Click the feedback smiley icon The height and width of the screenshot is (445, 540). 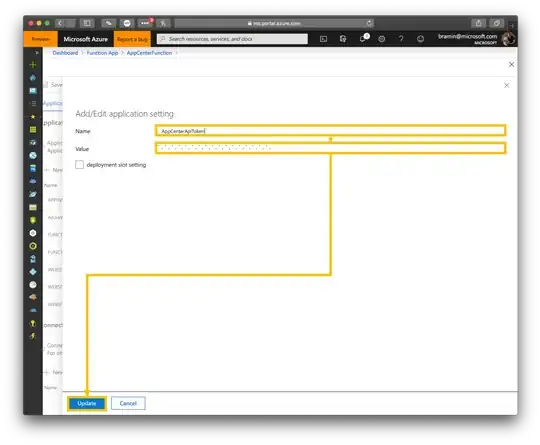(x=420, y=39)
